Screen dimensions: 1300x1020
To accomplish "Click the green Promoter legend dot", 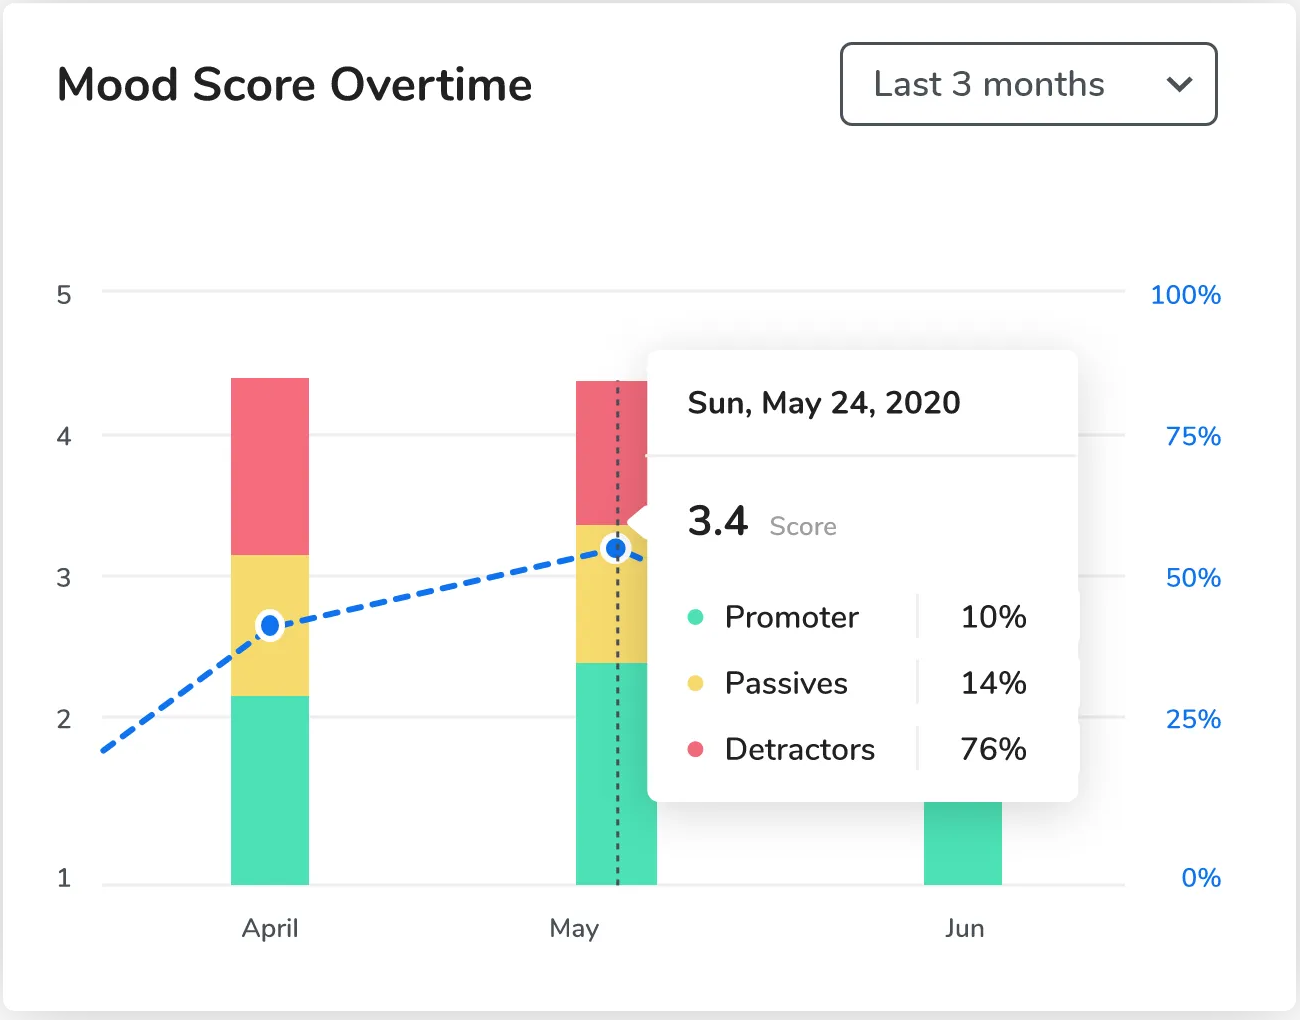I will coord(696,617).
